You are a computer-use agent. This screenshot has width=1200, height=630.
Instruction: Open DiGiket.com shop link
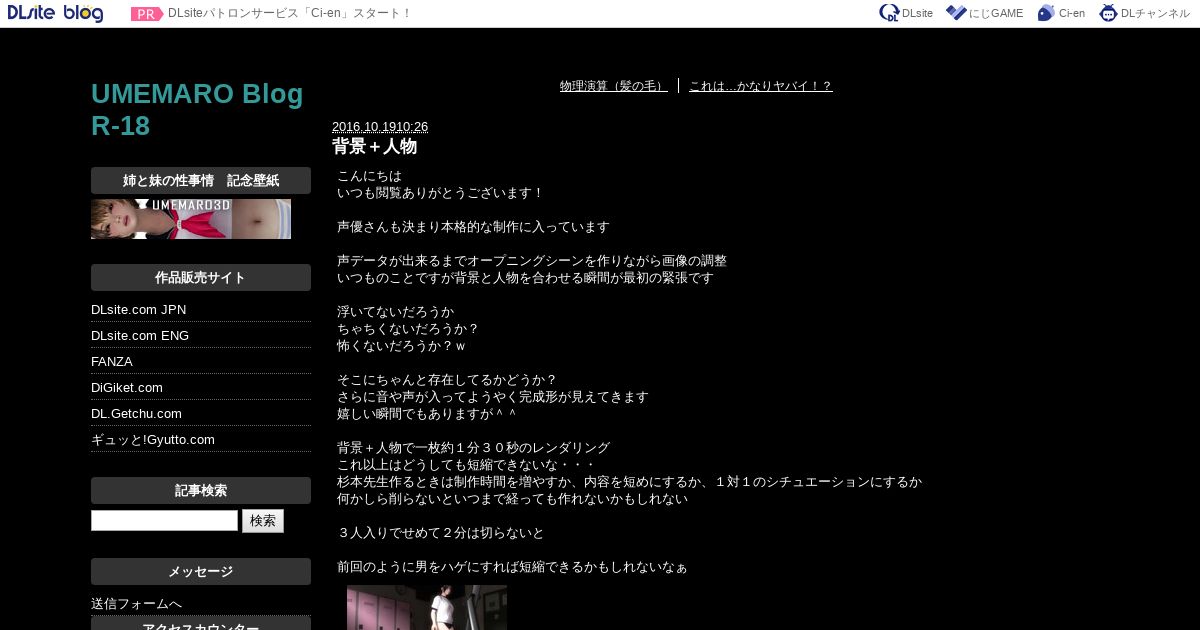pyautogui.click(x=127, y=388)
